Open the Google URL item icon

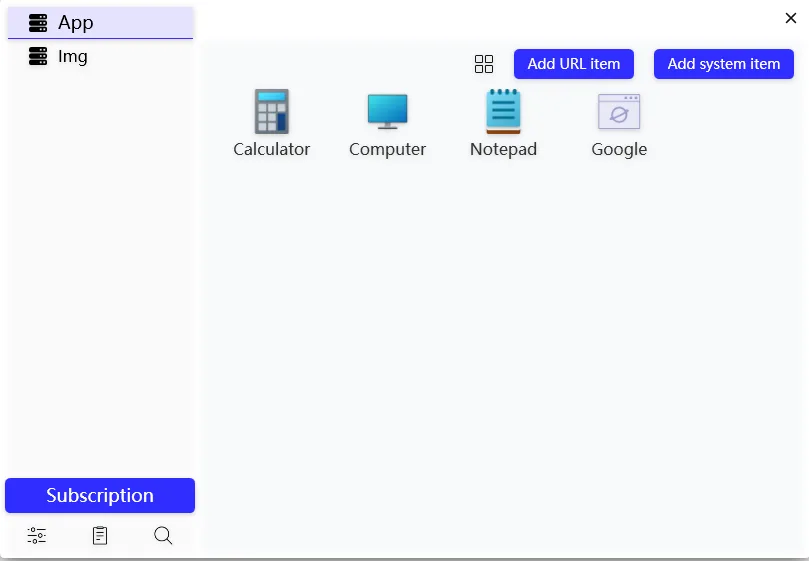619,111
